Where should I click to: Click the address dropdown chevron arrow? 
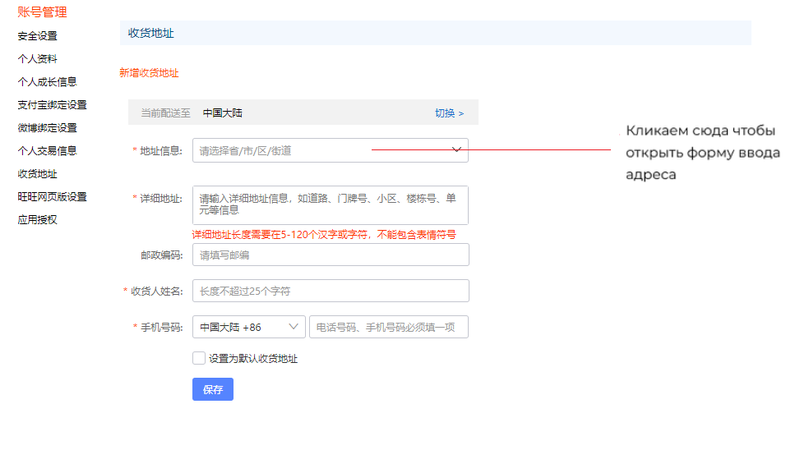coord(457,150)
